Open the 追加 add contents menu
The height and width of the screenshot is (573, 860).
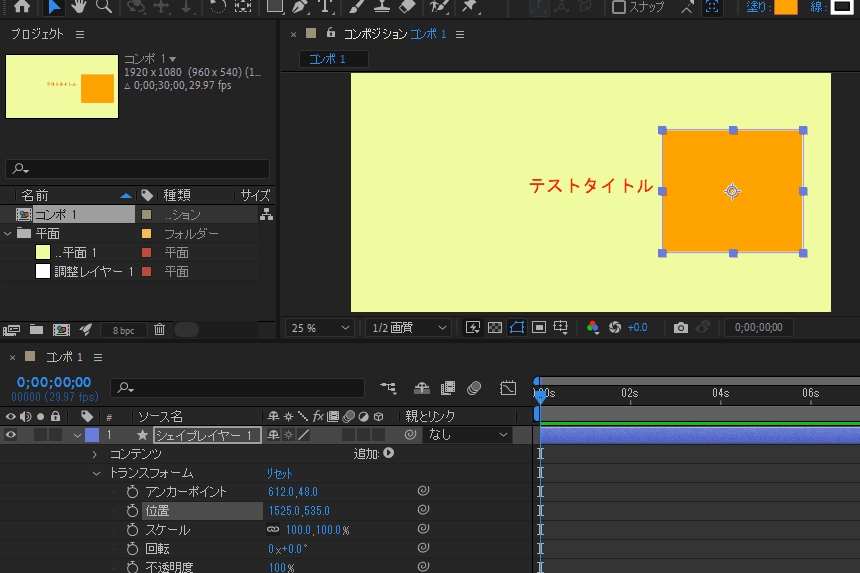(389, 453)
